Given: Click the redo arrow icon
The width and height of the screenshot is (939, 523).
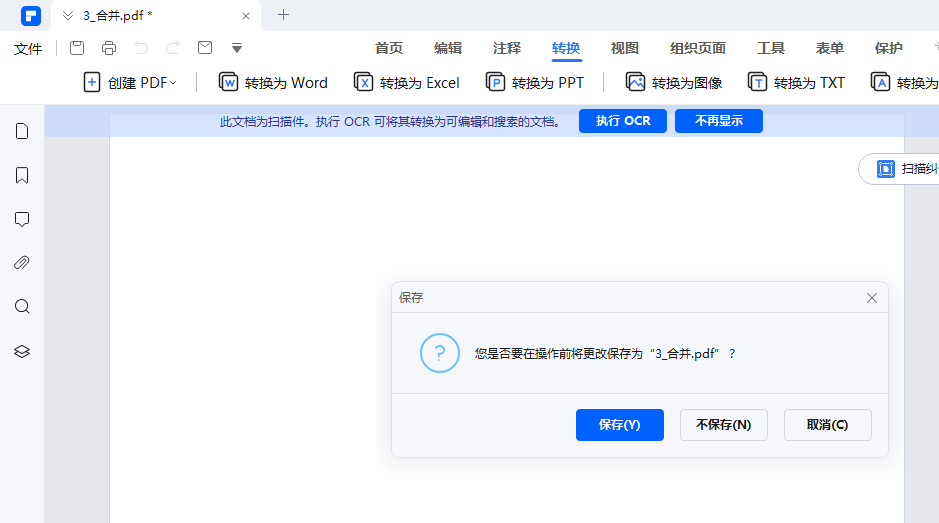Looking at the screenshot, I should [172, 48].
